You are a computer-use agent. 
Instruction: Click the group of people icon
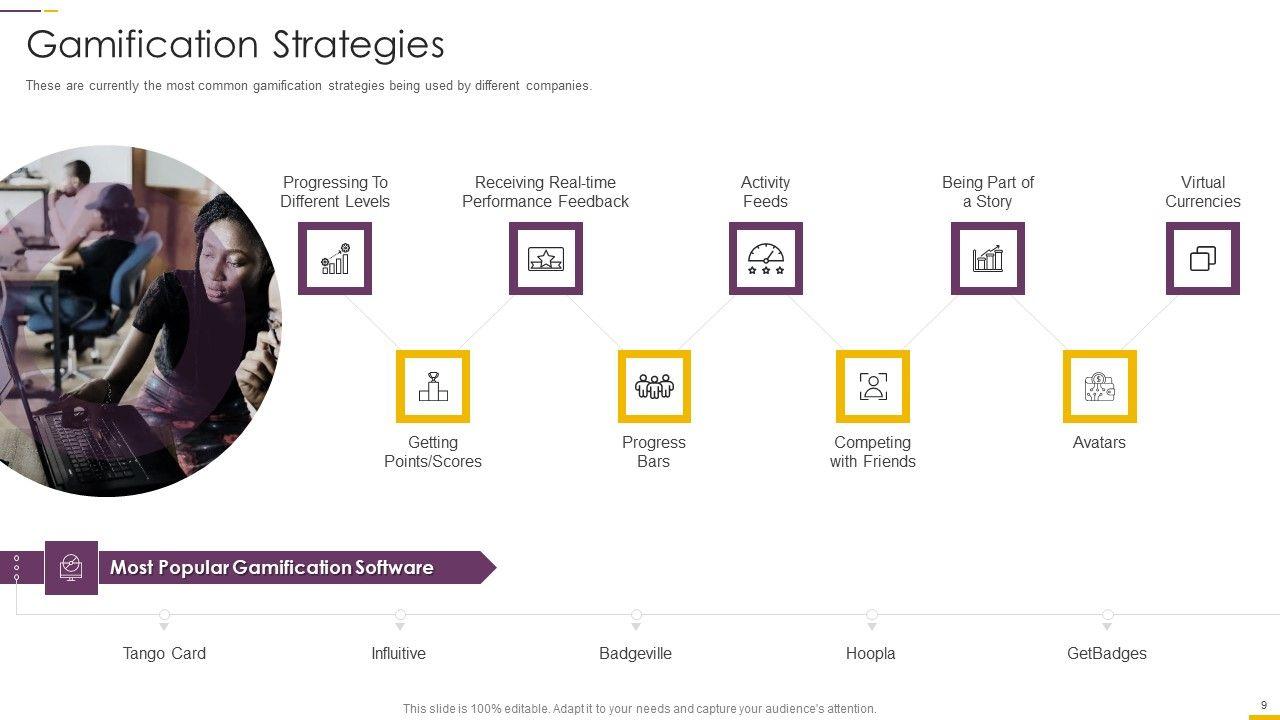tap(654, 386)
